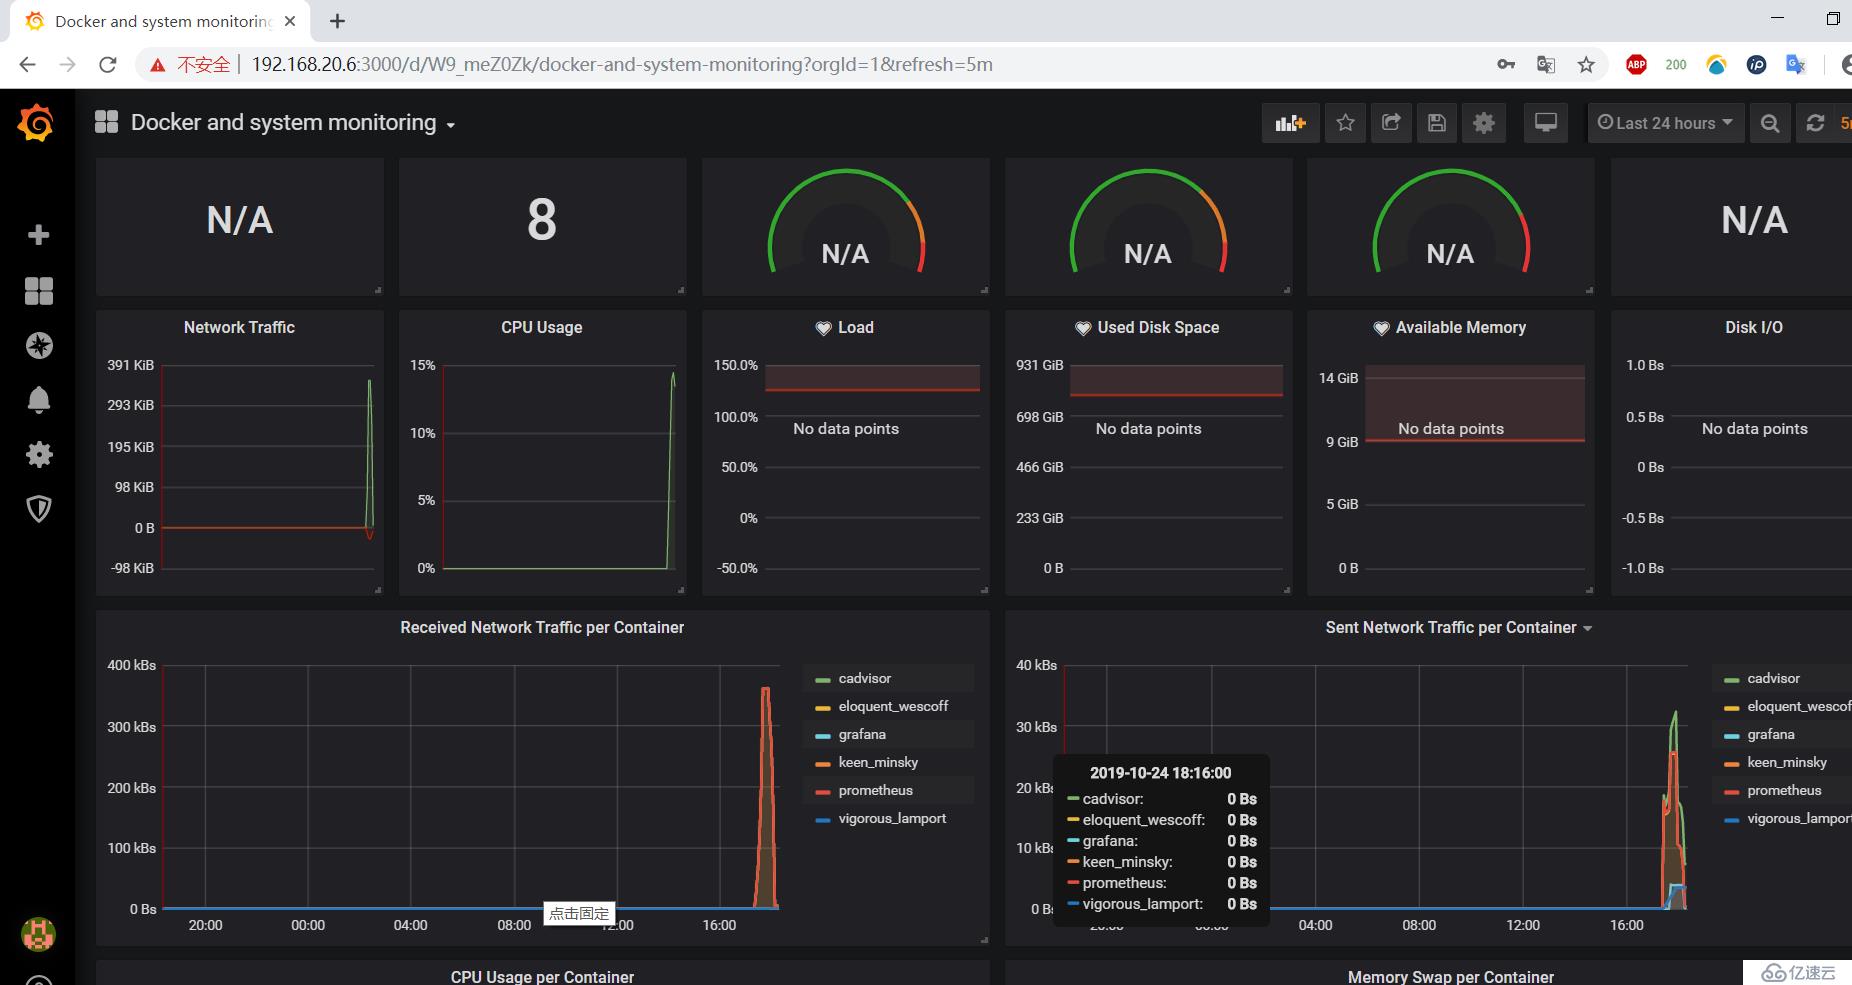Image resolution: width=1852 pixels, height=985 pixels.
Task: Click the Network Traffic panel title
Action: [x=239, y=327]
